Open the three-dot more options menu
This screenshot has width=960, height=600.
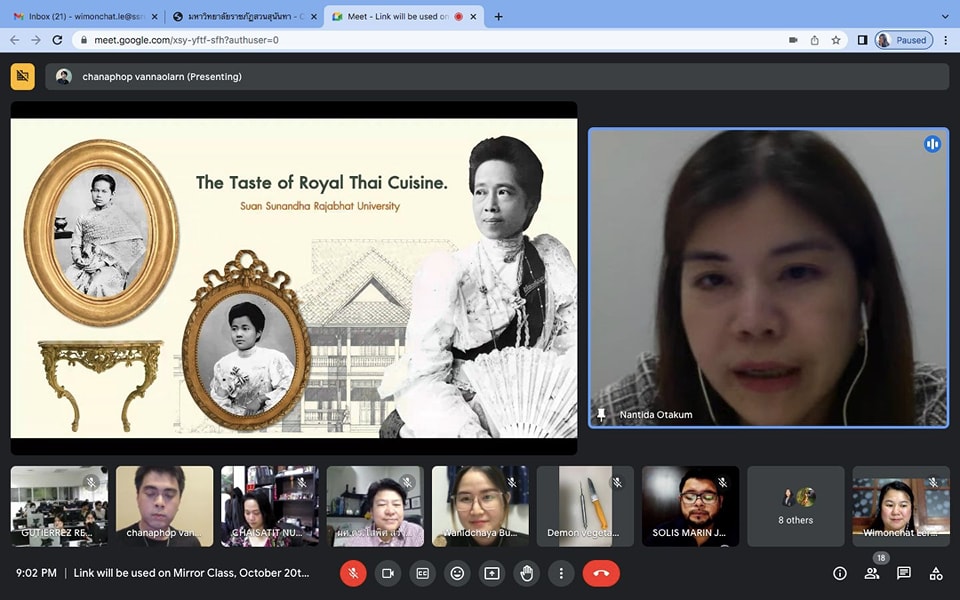(x=561, y=573)
